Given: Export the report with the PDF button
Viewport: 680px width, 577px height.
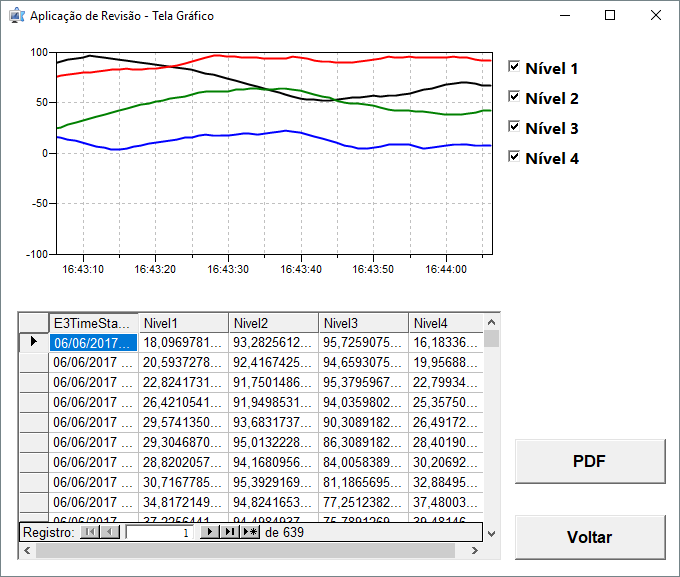Looking at the screenshot, I should point(589,461).
